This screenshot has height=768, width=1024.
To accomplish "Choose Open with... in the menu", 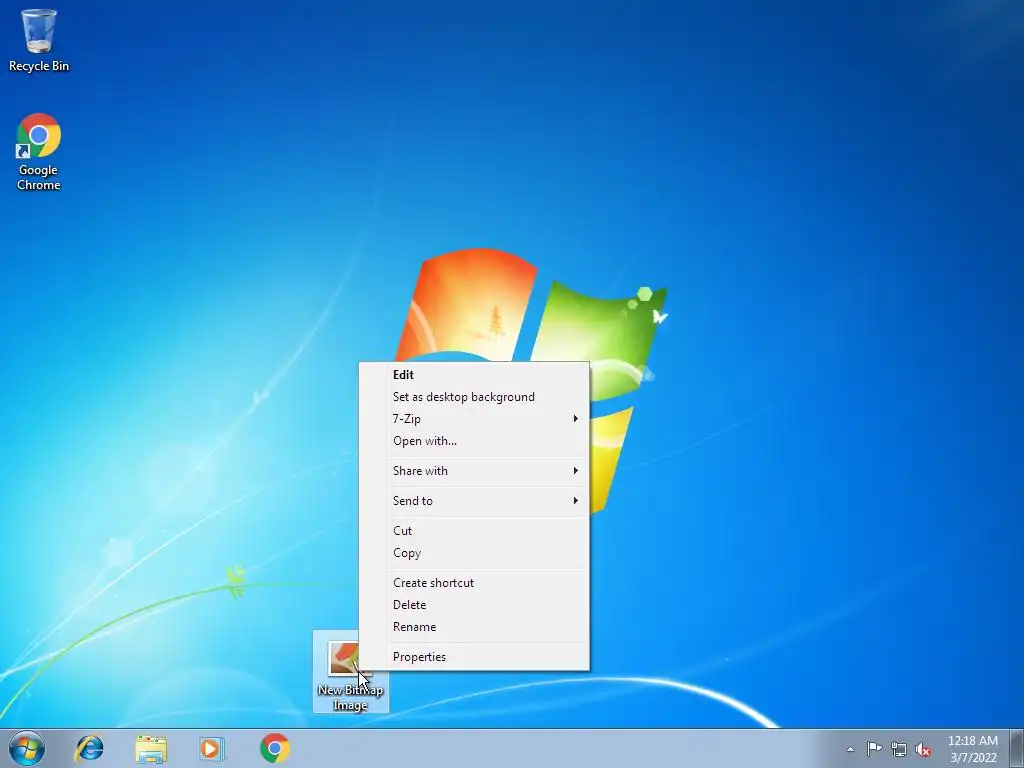I will 474,441.
